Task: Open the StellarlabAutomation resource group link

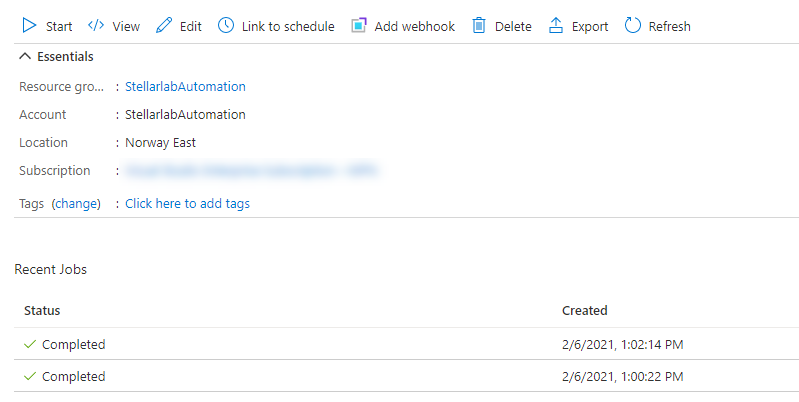Action: pyautogui.click(x=185, y=87)
